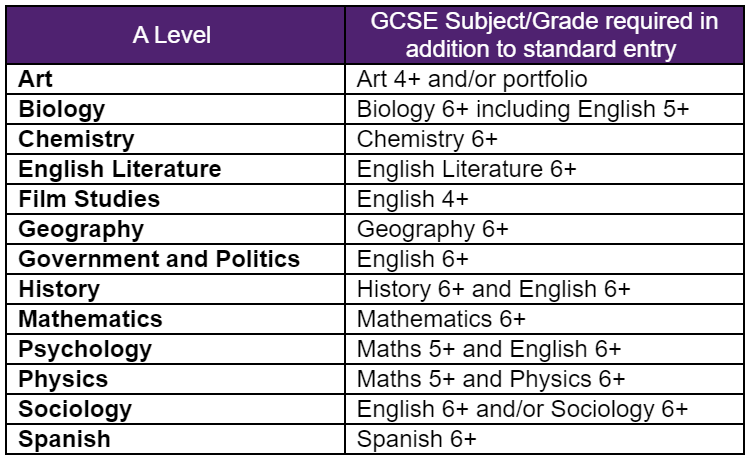Select the Art subject cell
Screen dimensions: 750x458
coord(36,79)
